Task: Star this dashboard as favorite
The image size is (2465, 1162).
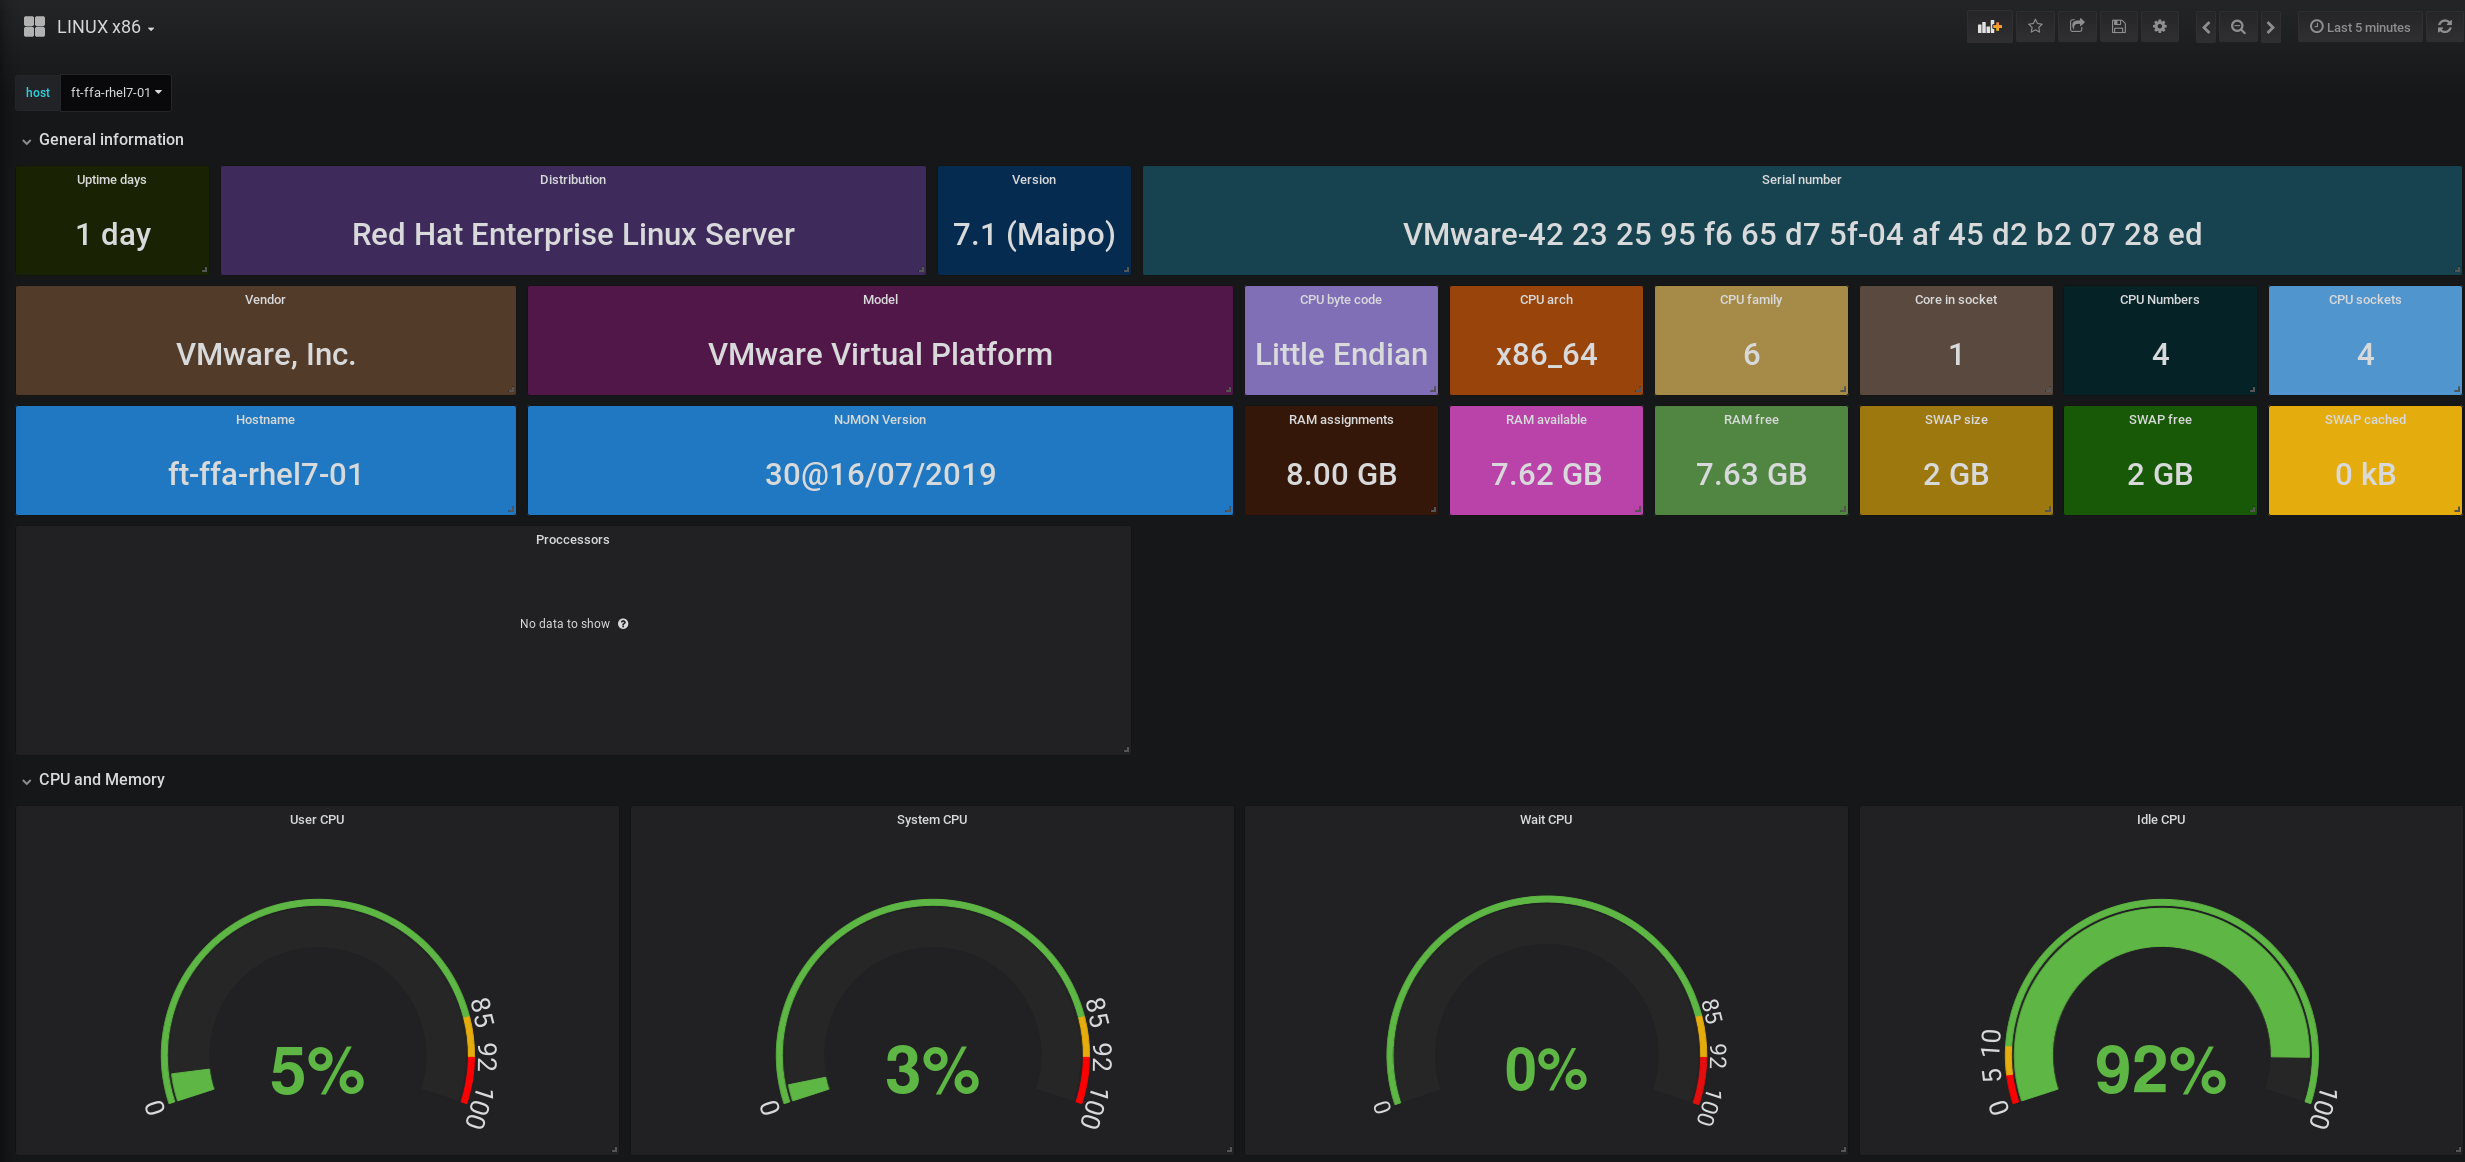Action: [2035, 27]
